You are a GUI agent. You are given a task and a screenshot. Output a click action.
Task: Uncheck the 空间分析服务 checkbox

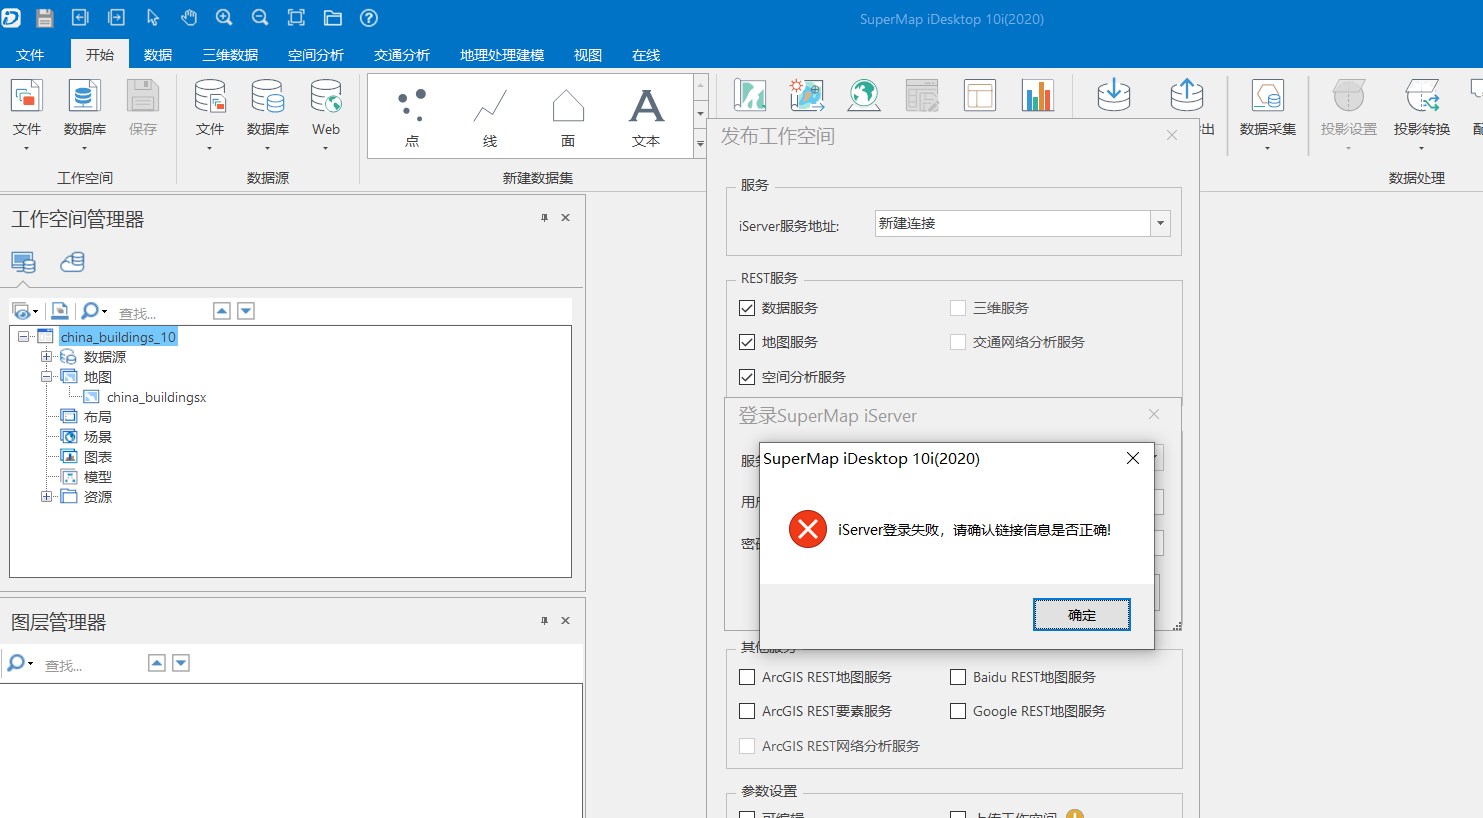[x=747, y=377]
